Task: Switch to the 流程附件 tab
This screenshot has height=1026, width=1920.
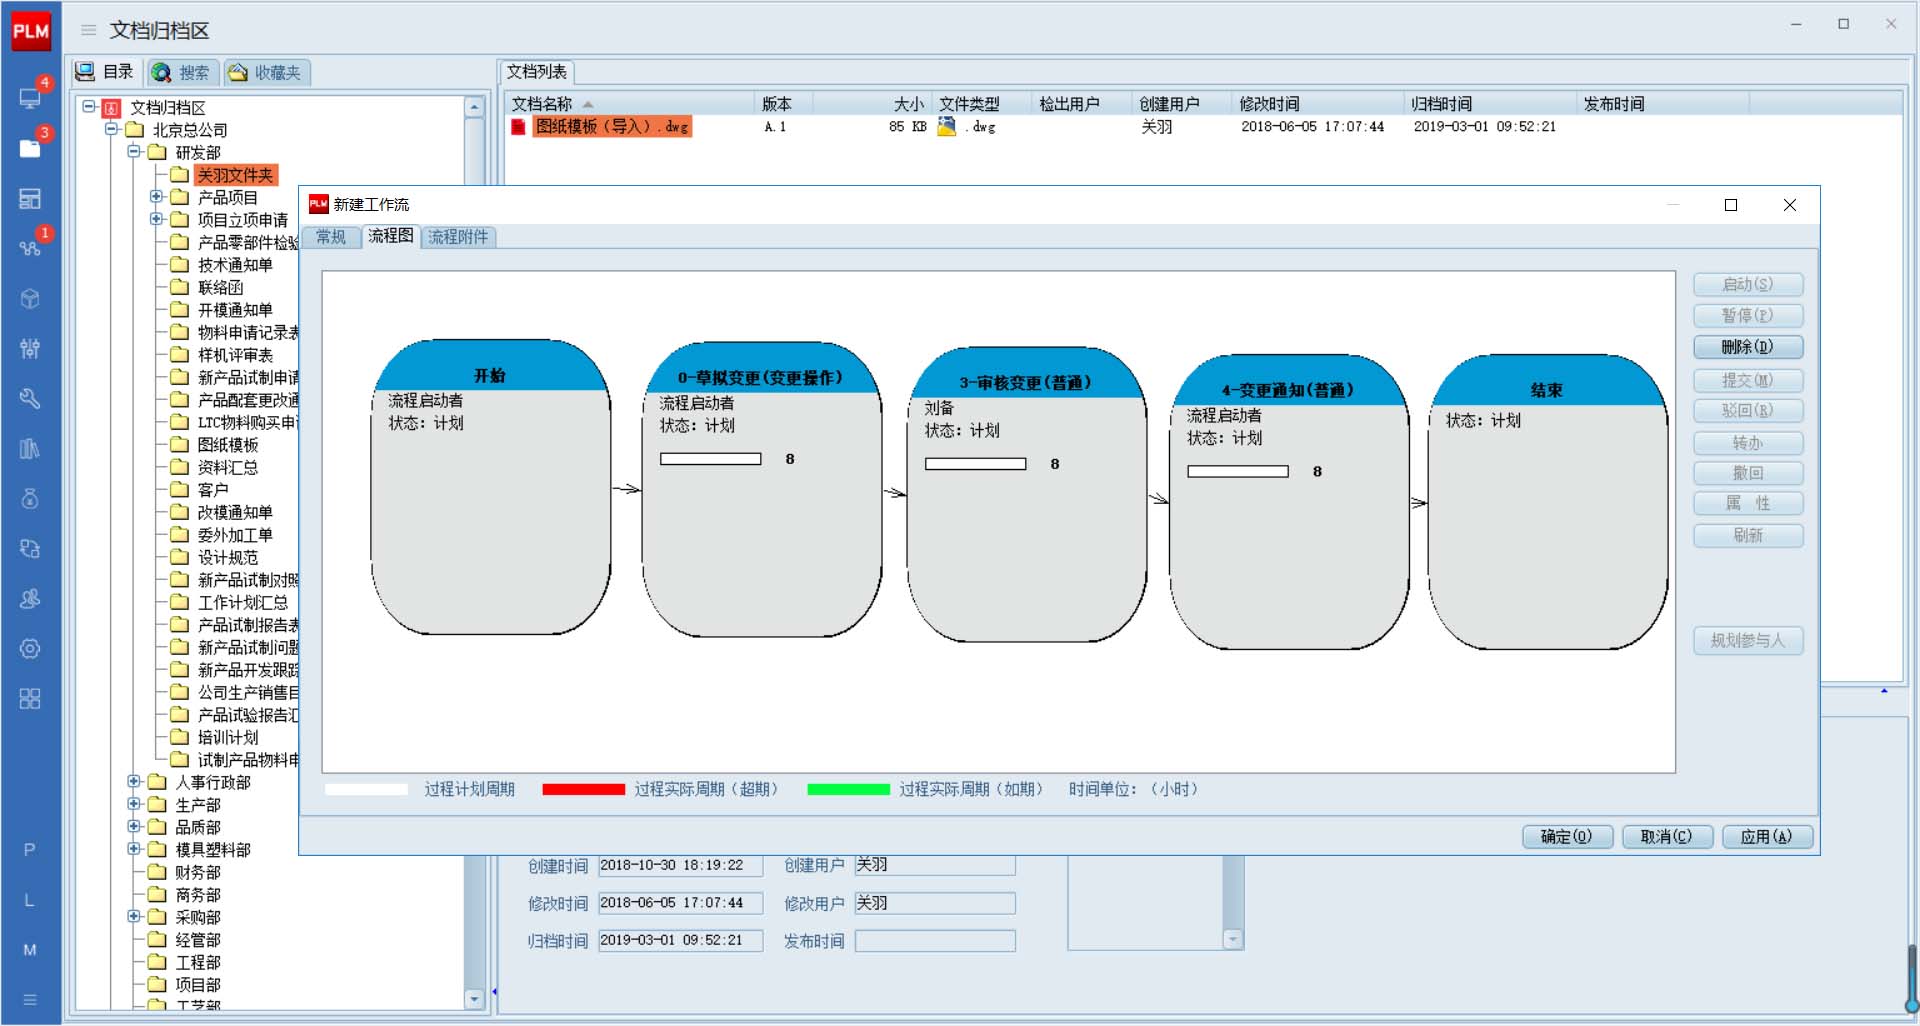Action: 458,237
